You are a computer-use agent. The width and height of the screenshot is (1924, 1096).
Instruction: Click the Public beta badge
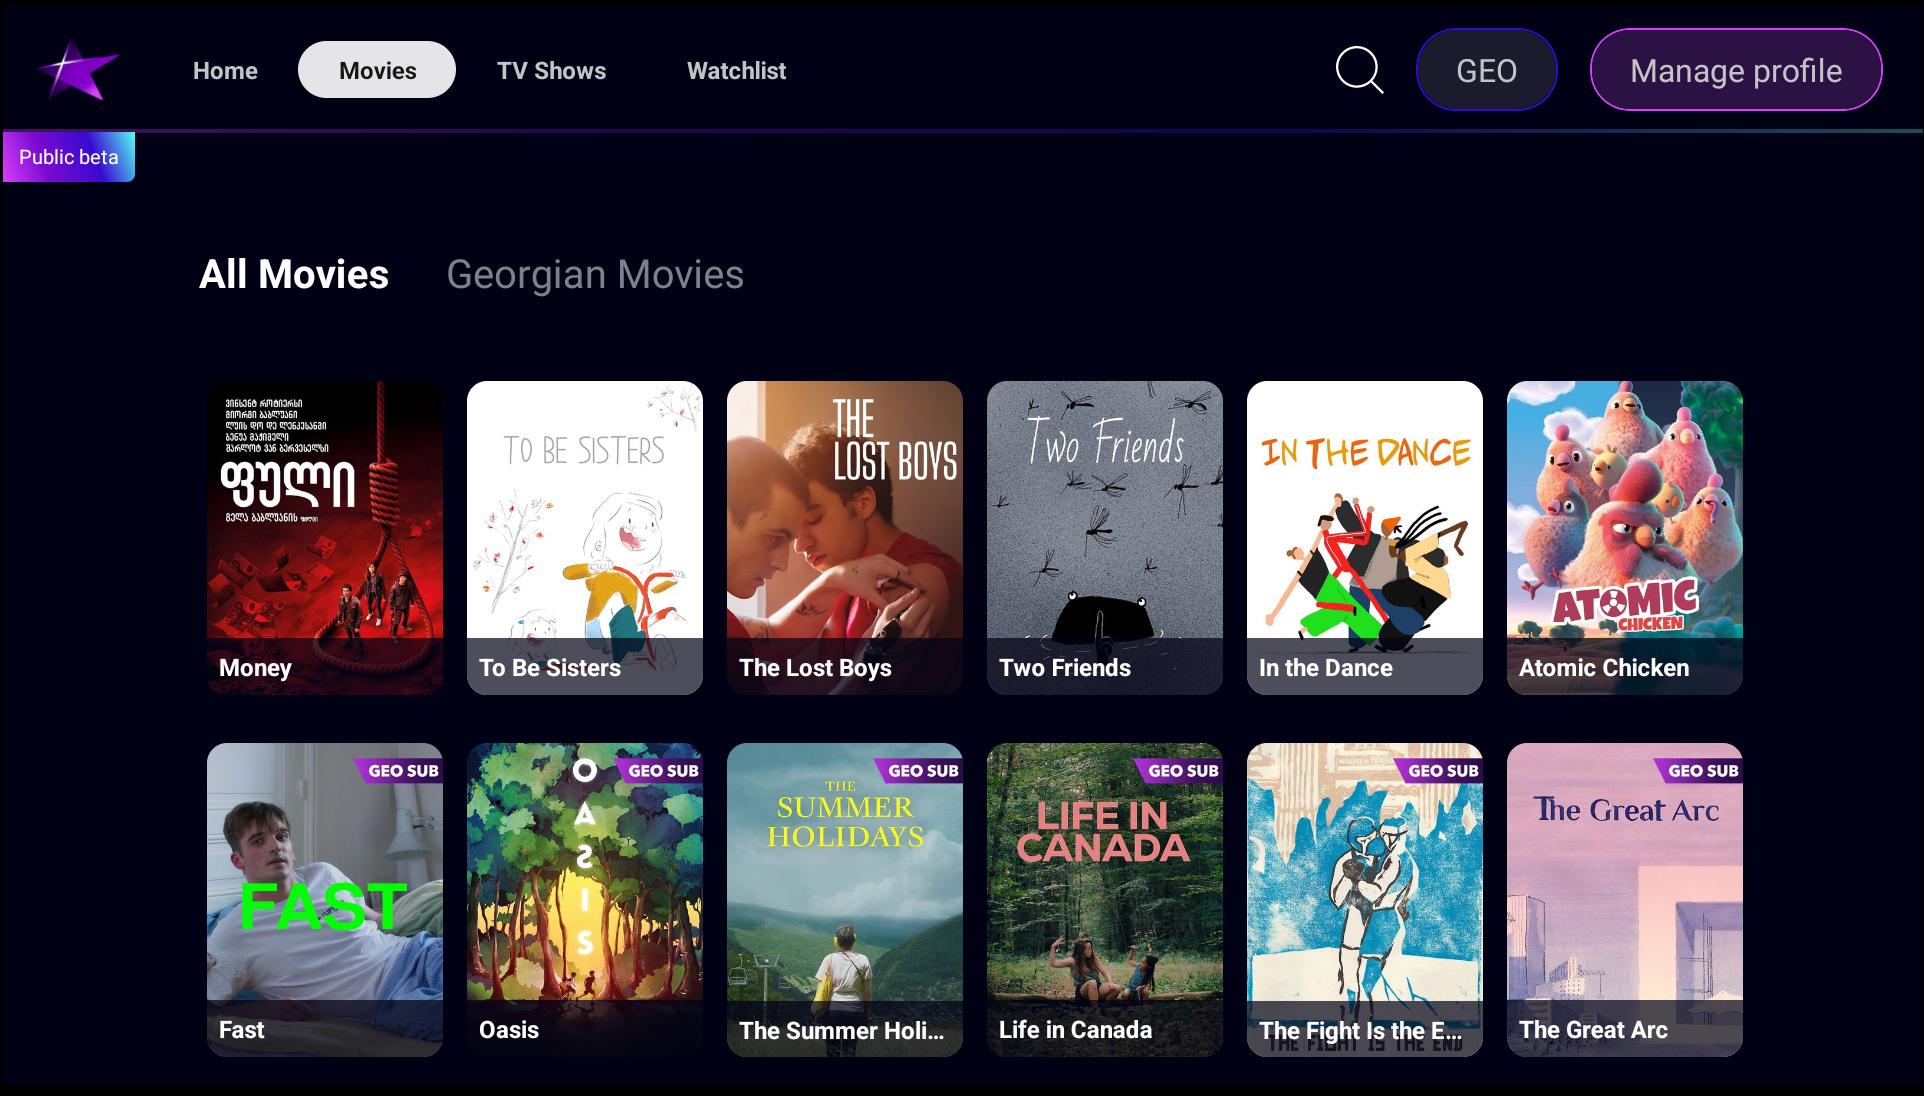pyautogui.click(x=69, y=157)
